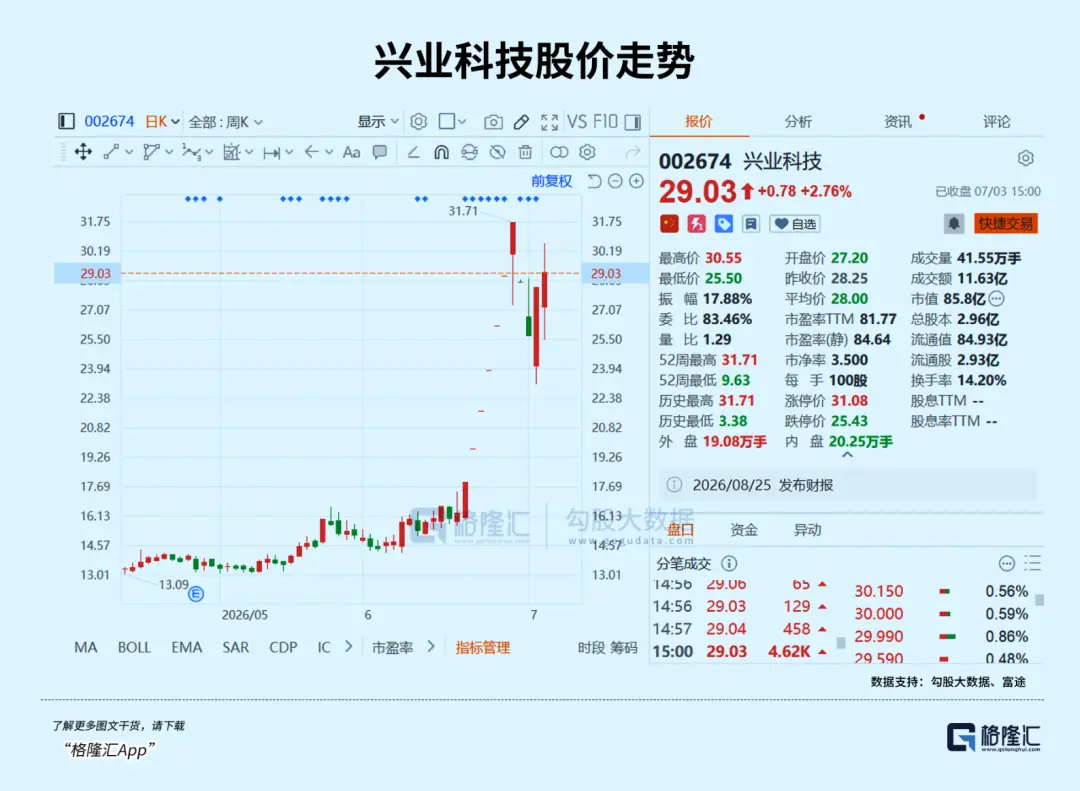Open the VS compare button
Image resolution: width=1080 pixels, height=791 pixels.
coord(577,122)
